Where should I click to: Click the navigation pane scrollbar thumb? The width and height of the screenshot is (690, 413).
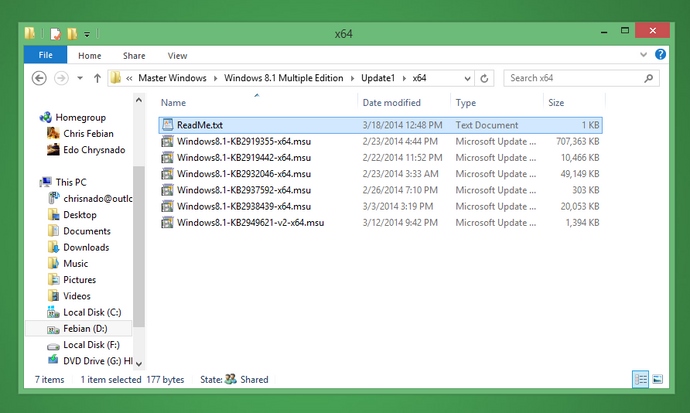(139, 246)
